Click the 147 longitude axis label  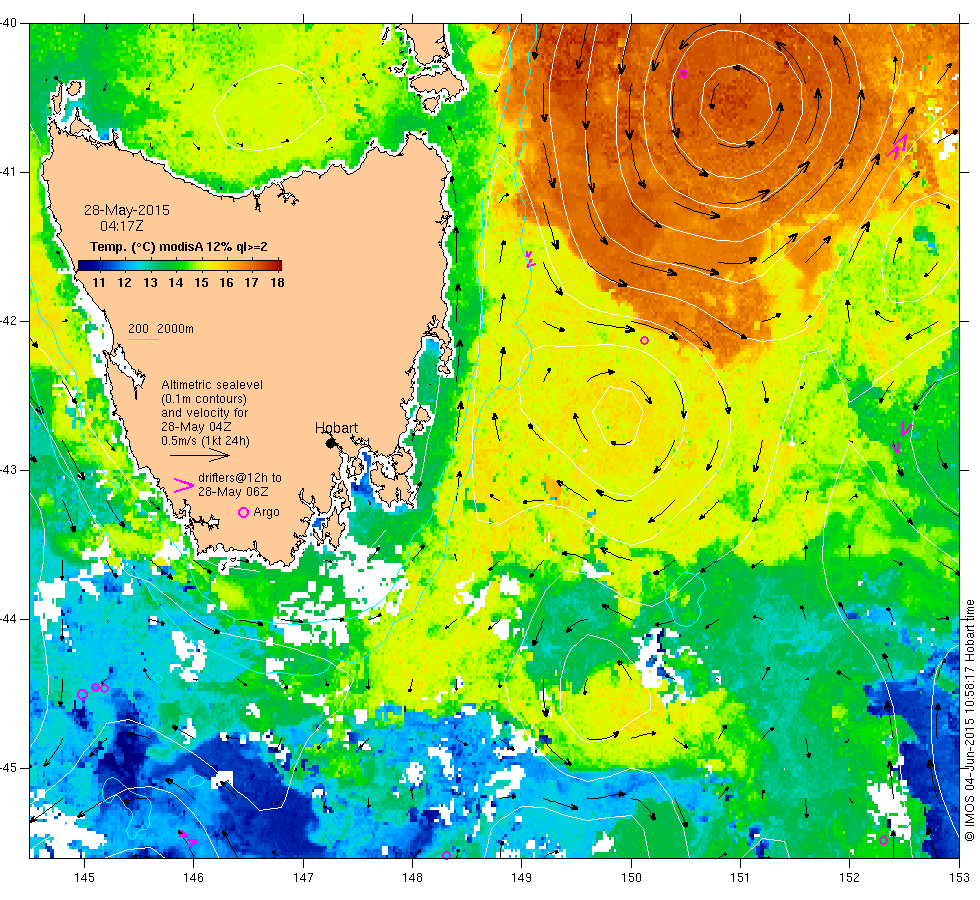point(303,878)
